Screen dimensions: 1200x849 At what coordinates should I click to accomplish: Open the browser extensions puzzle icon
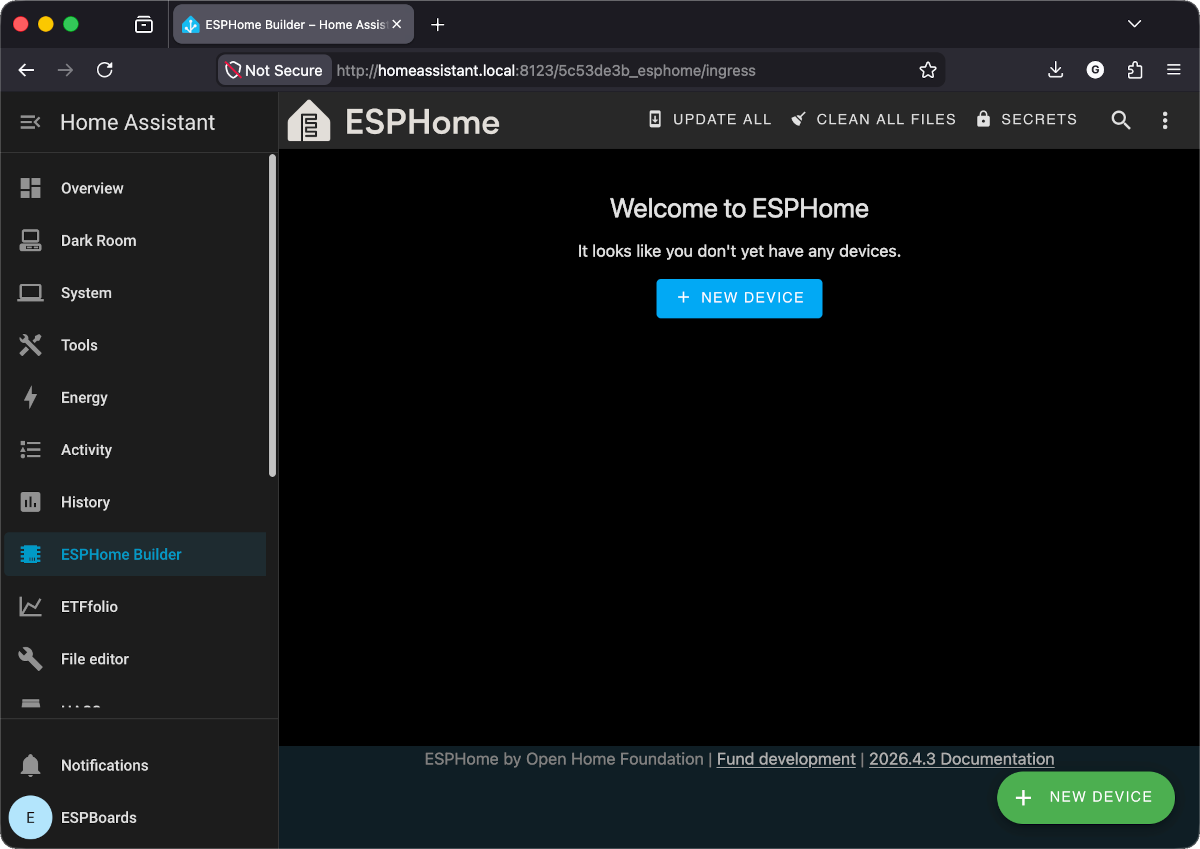(1135, 70)
